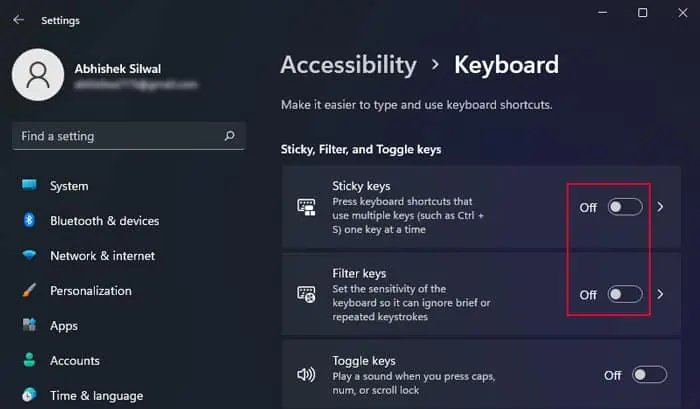Viewport: 700px width, 409px height.
Task: Open Time & language settings
Action: [96, 395]
